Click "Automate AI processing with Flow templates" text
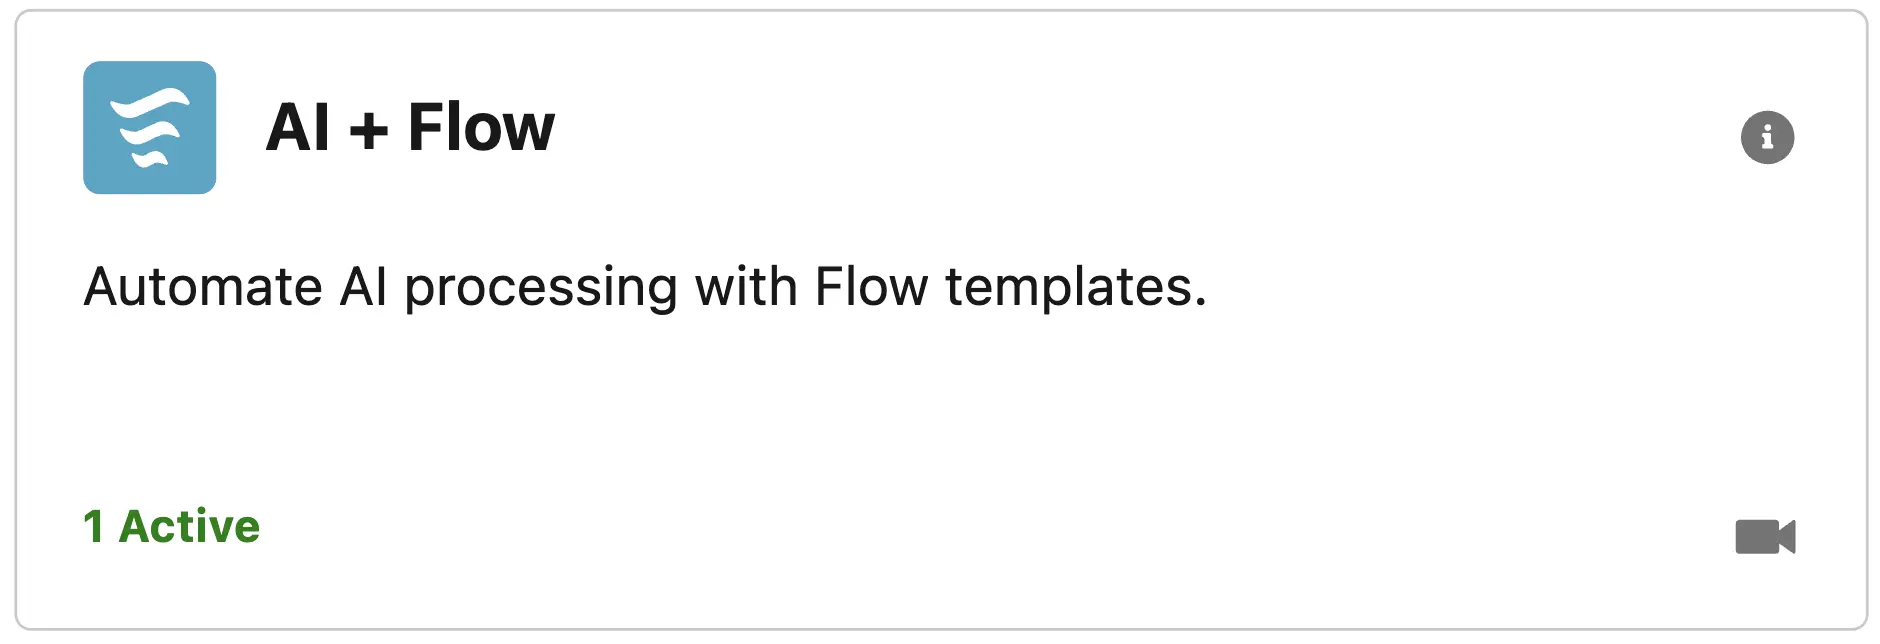1880x644 pixels. (645, 288)
